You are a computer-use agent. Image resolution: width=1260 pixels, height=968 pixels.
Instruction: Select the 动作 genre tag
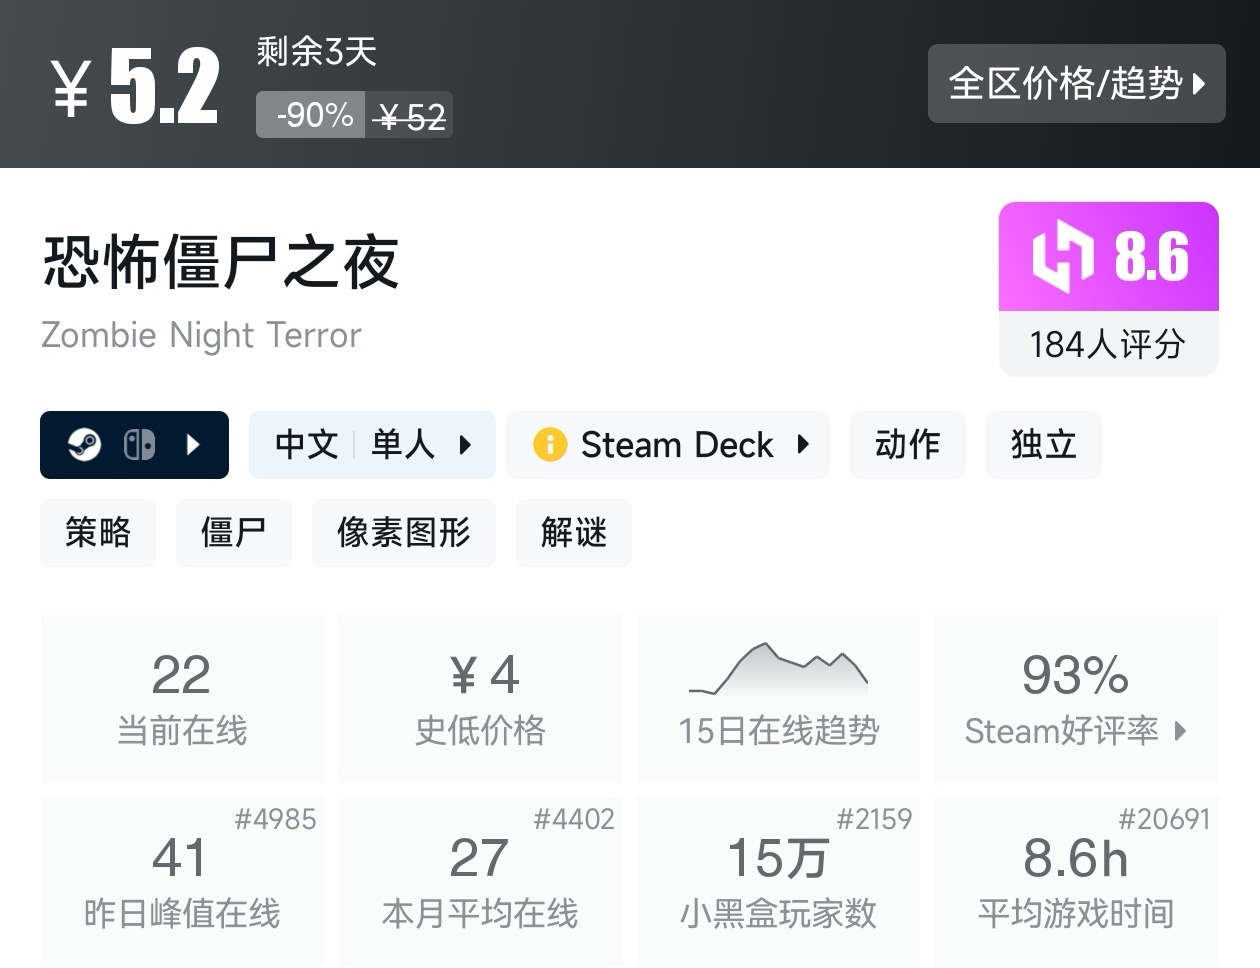tap(907, 444)
